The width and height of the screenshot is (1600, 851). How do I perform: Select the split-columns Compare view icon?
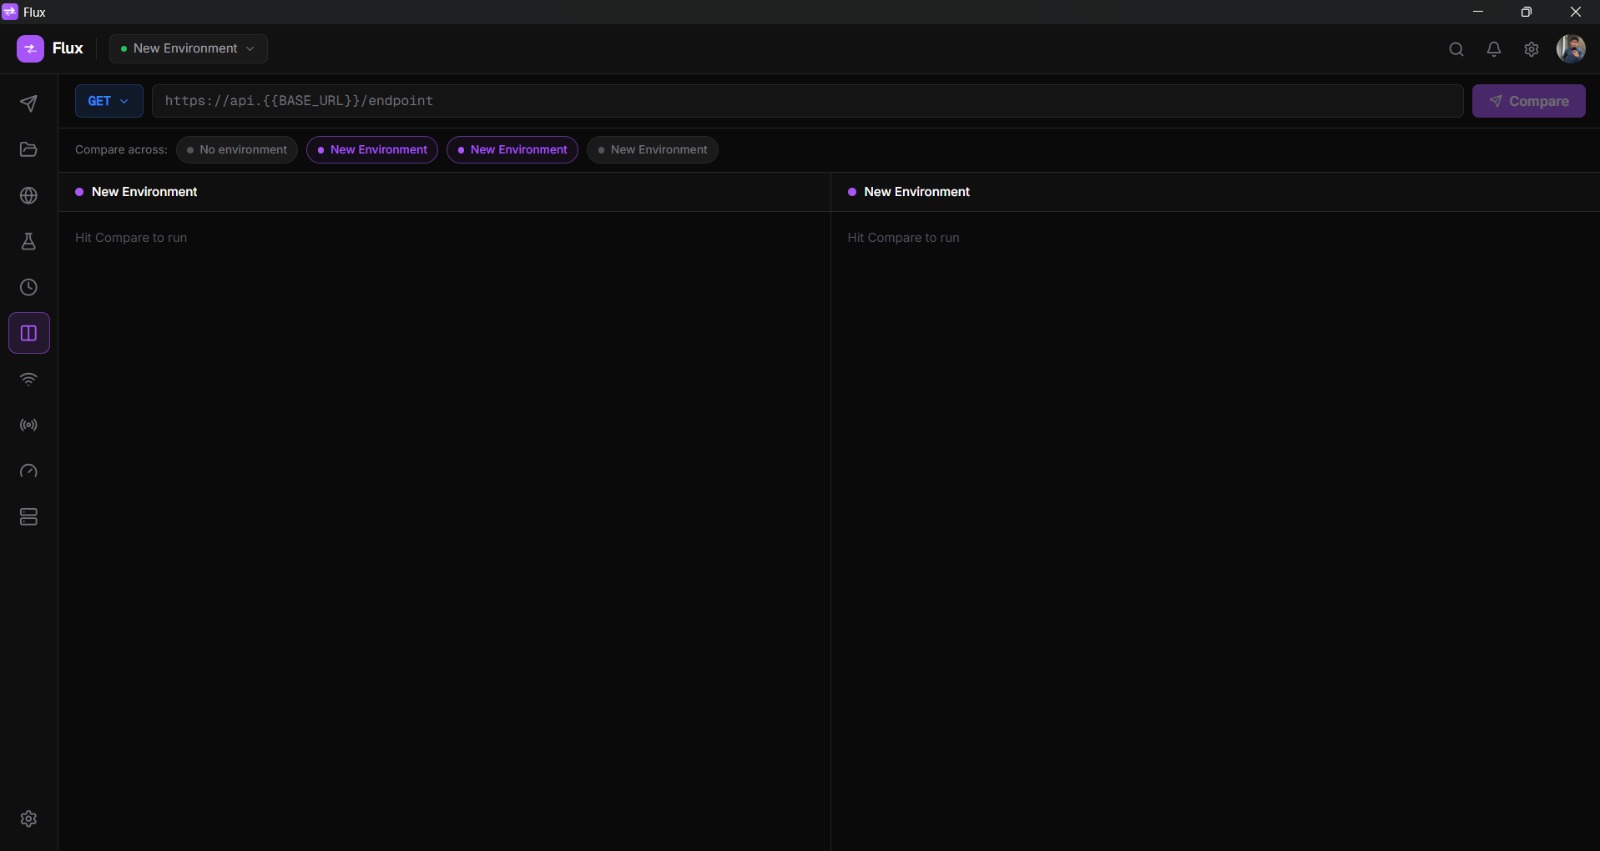(28, 333)
